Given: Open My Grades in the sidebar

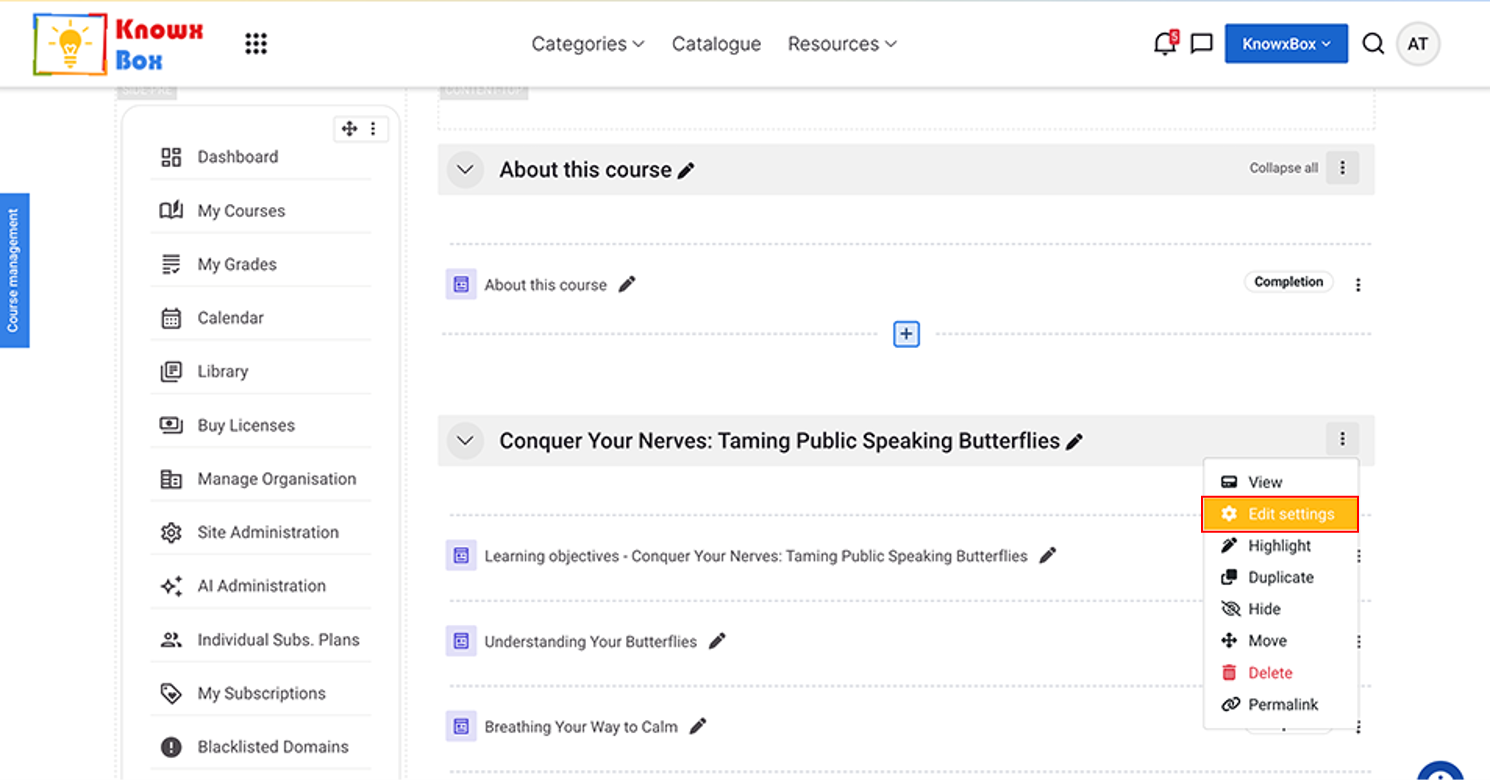Looking at the screenshot, I should (x=261, y=265).
